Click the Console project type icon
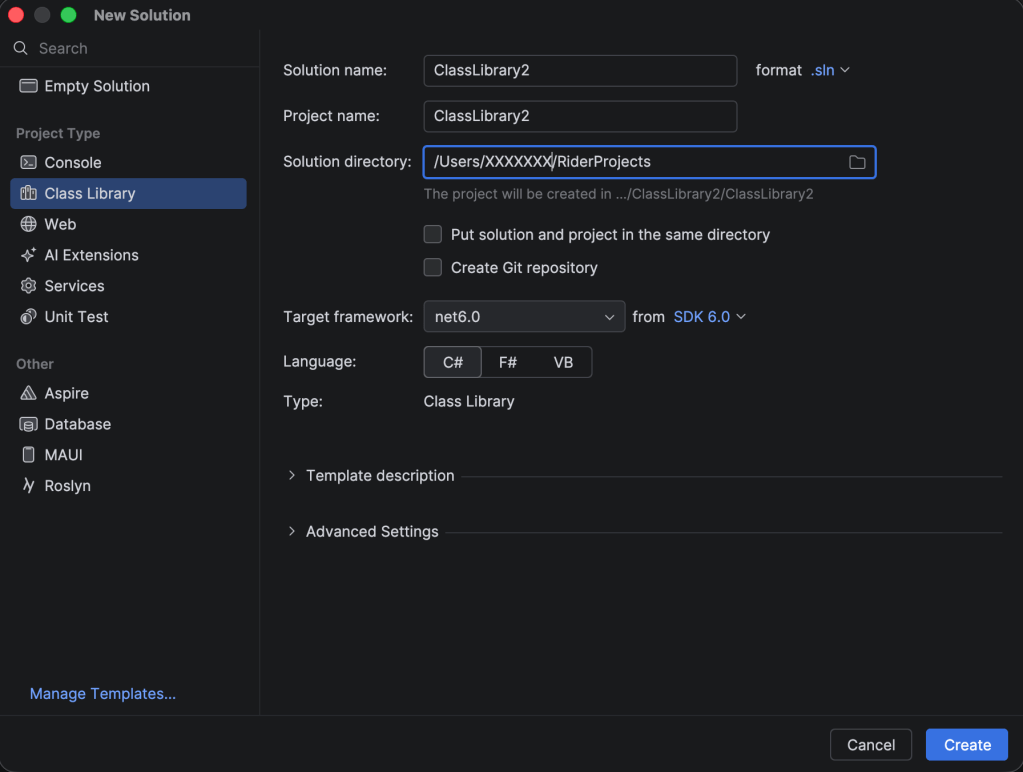 coord(28,163)
